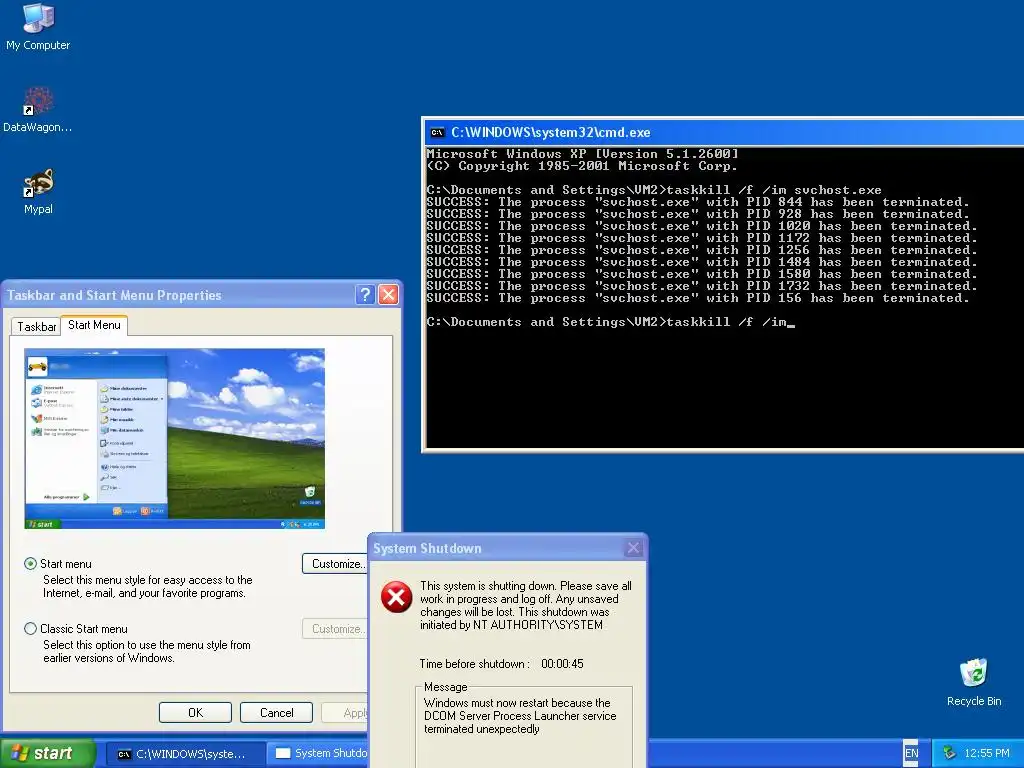Viewport: 1024px width, 768px height.
Task: Click the command prompt input line
Action: point(610,322)
